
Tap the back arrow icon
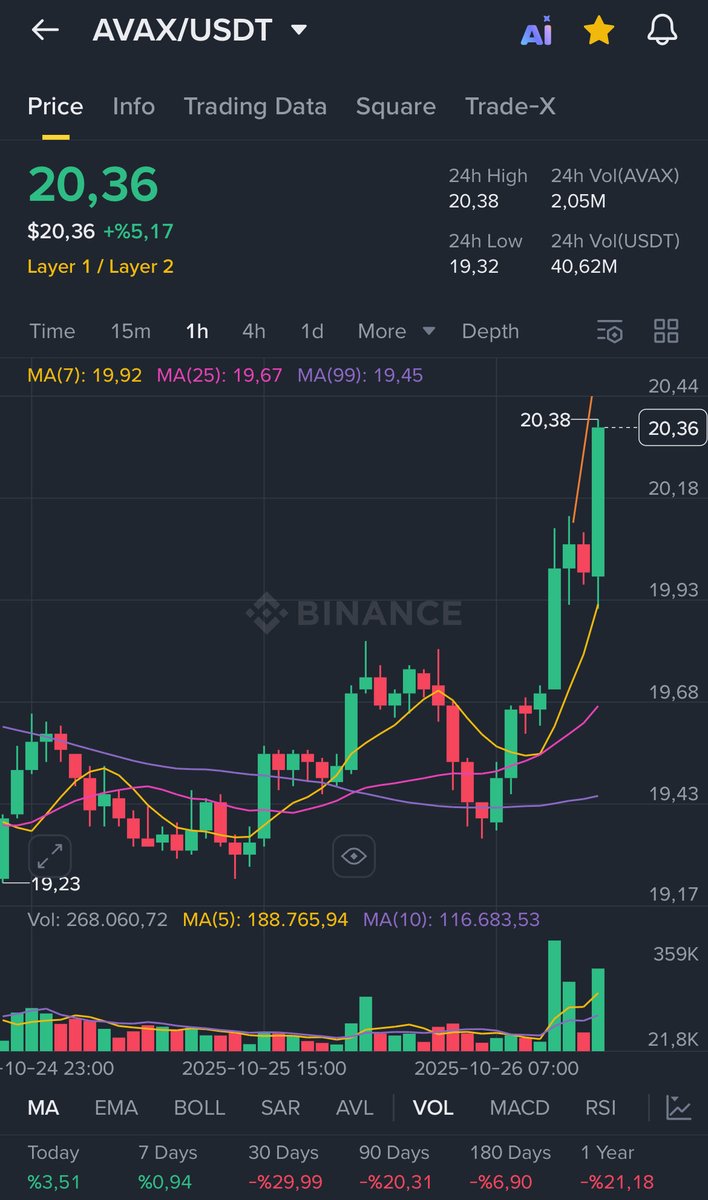tap(45, 31)
